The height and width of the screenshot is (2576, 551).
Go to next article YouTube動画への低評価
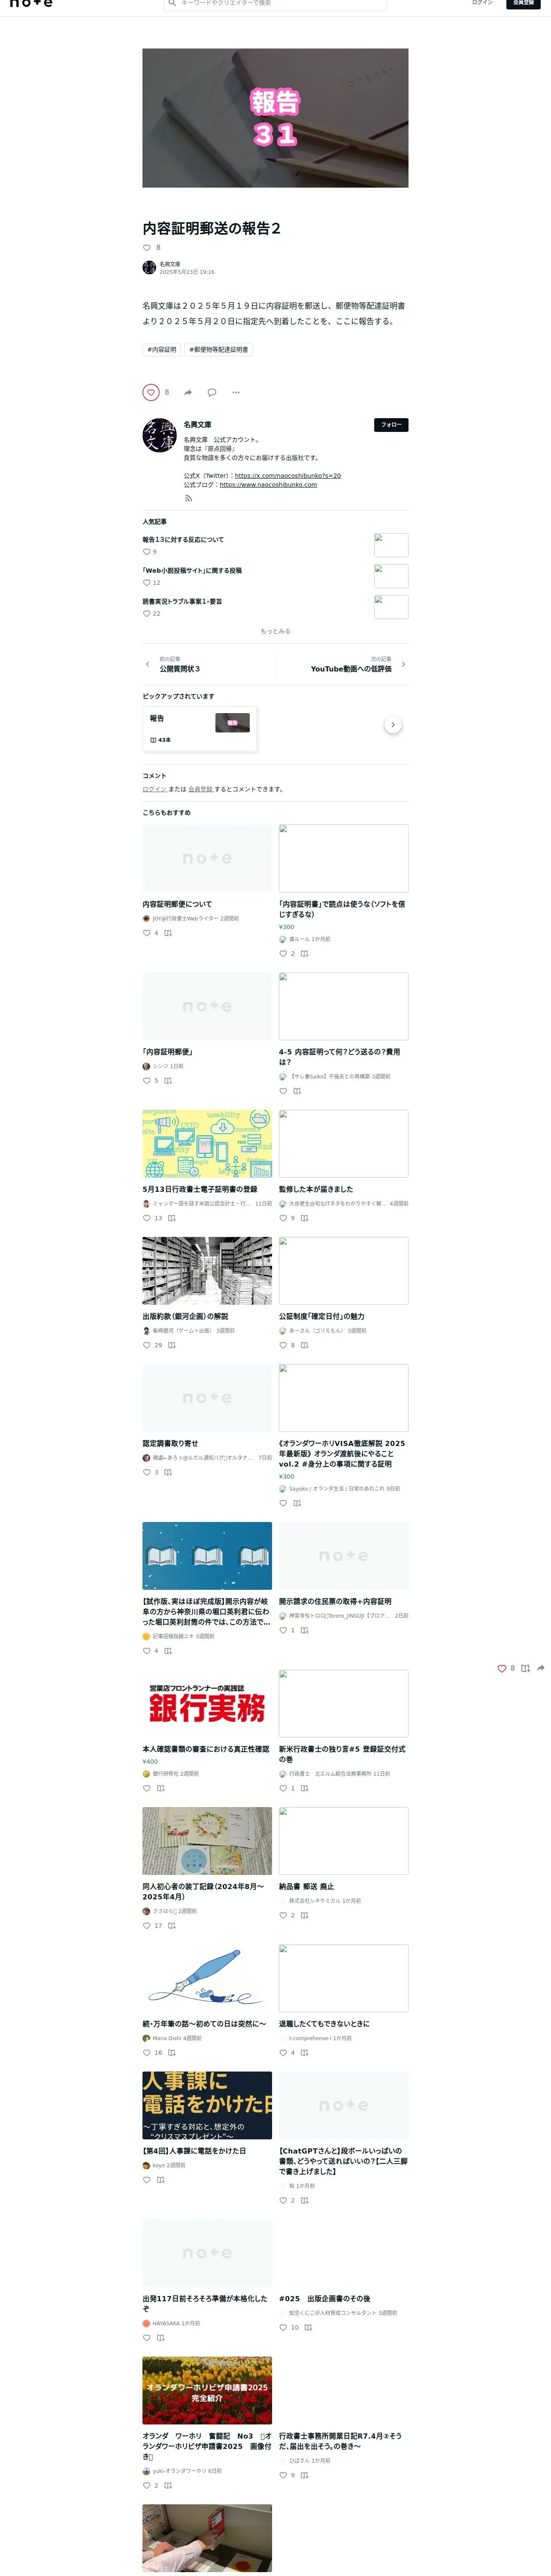(351, 669)
